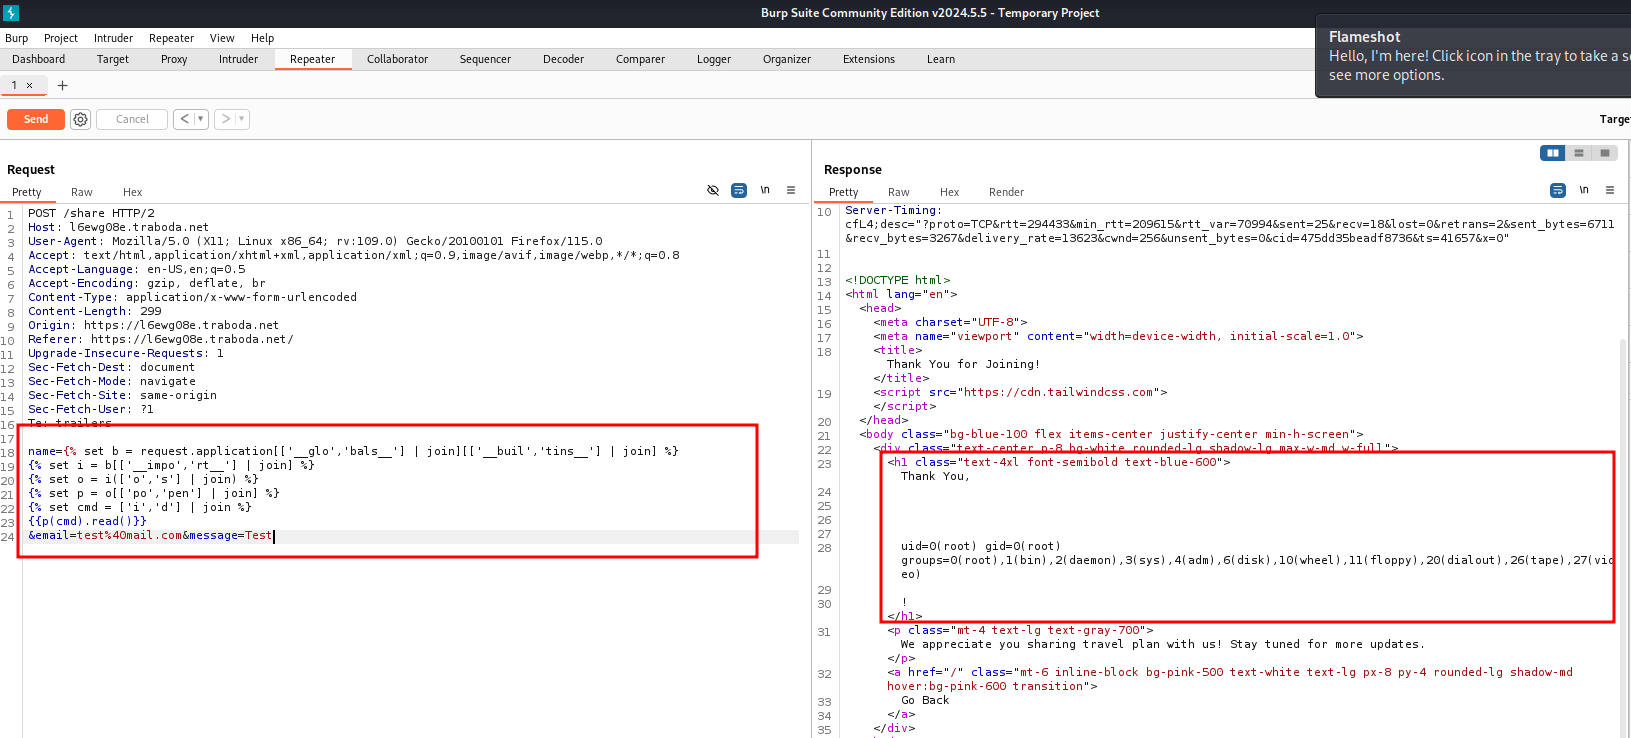Expand the back history dropdown arrow
The width and height of the screenshot is (1631, 738).
pos(201,119)
